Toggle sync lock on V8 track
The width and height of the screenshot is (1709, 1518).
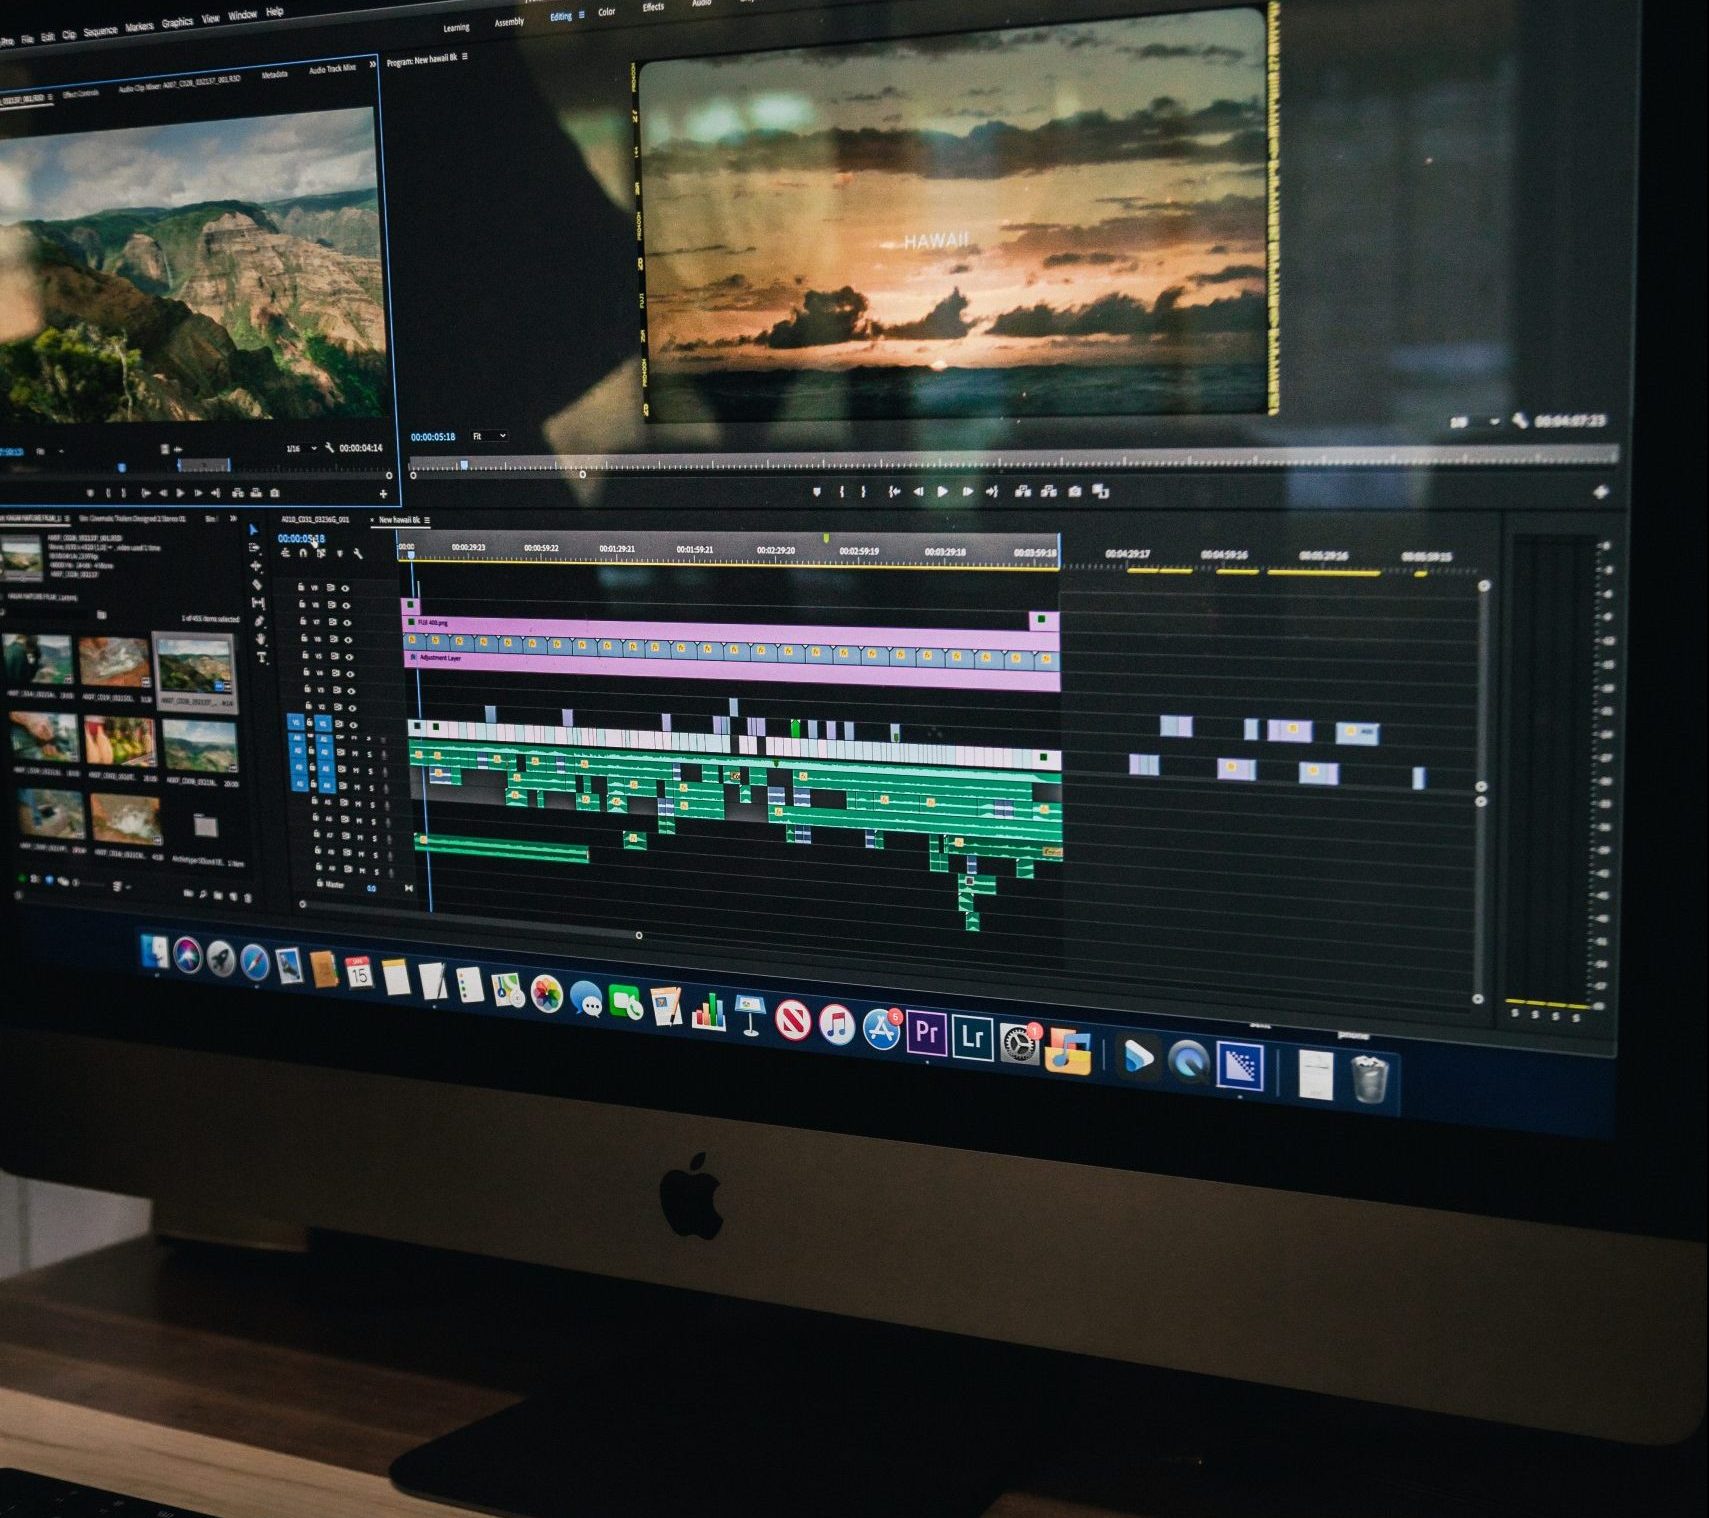click(x=331, y=605)
